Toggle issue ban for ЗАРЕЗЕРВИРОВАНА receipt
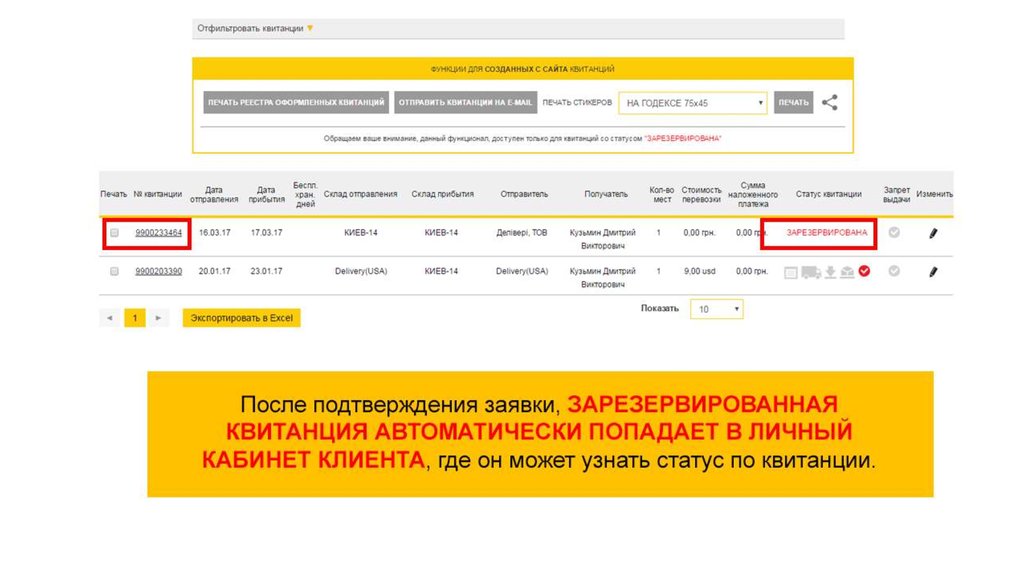This screenshot has width=1024, height=574. coord(895,232)
